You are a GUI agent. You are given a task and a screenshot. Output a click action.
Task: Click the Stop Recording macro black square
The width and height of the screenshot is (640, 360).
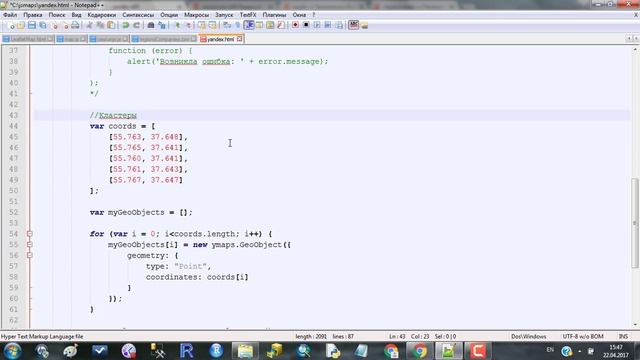[x=306, y=25]
